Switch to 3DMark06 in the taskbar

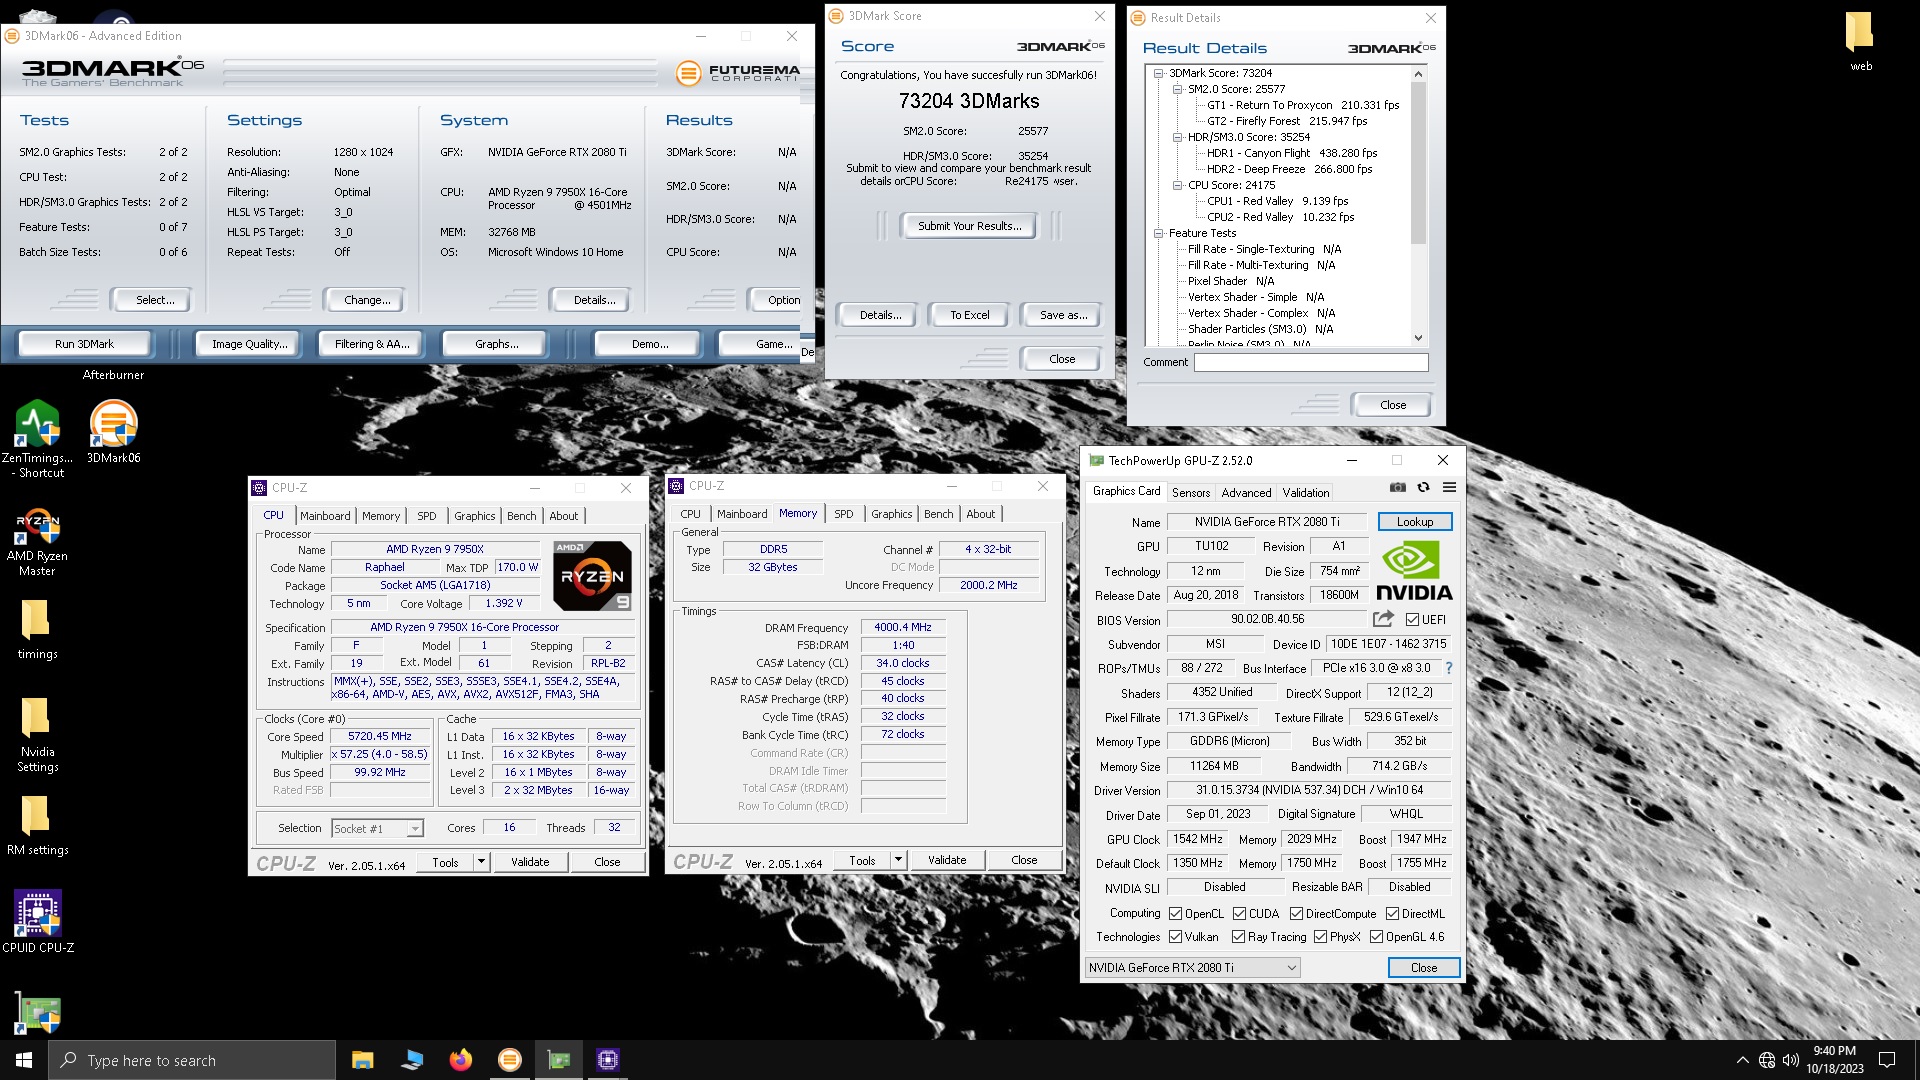coord(509,1060)
